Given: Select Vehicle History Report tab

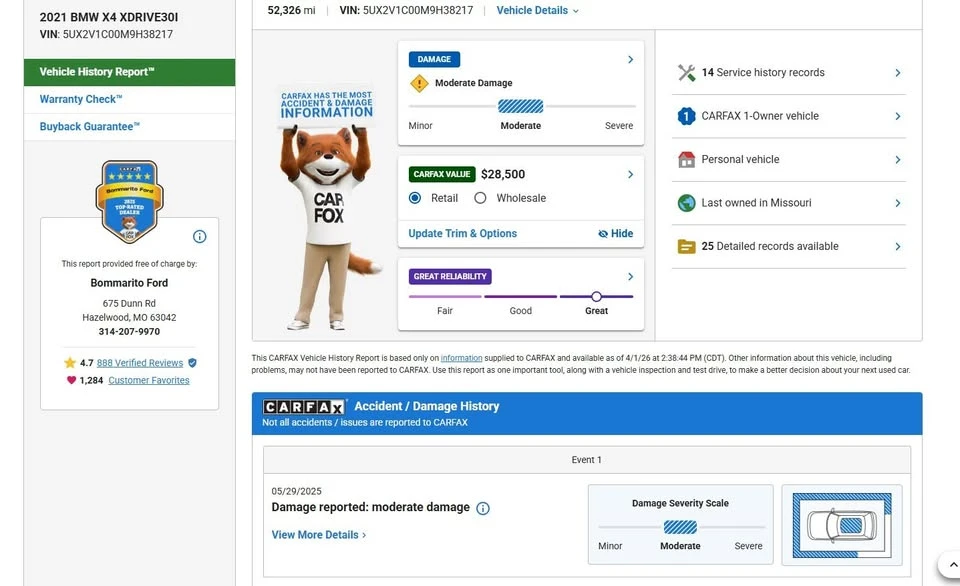Looking at the screenshot, I should [129, 72].
